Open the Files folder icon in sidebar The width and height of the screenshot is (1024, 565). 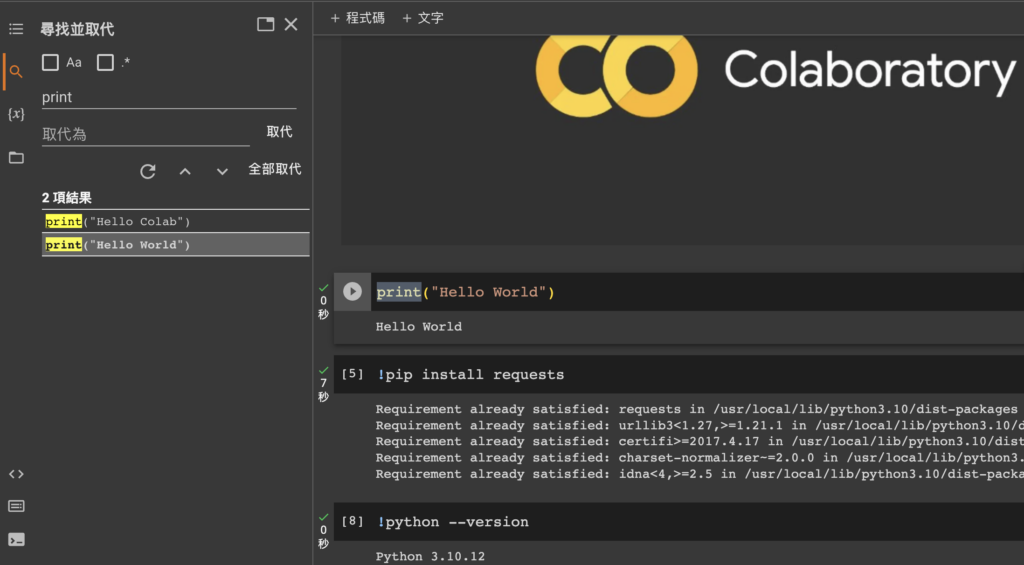(16, 157)
